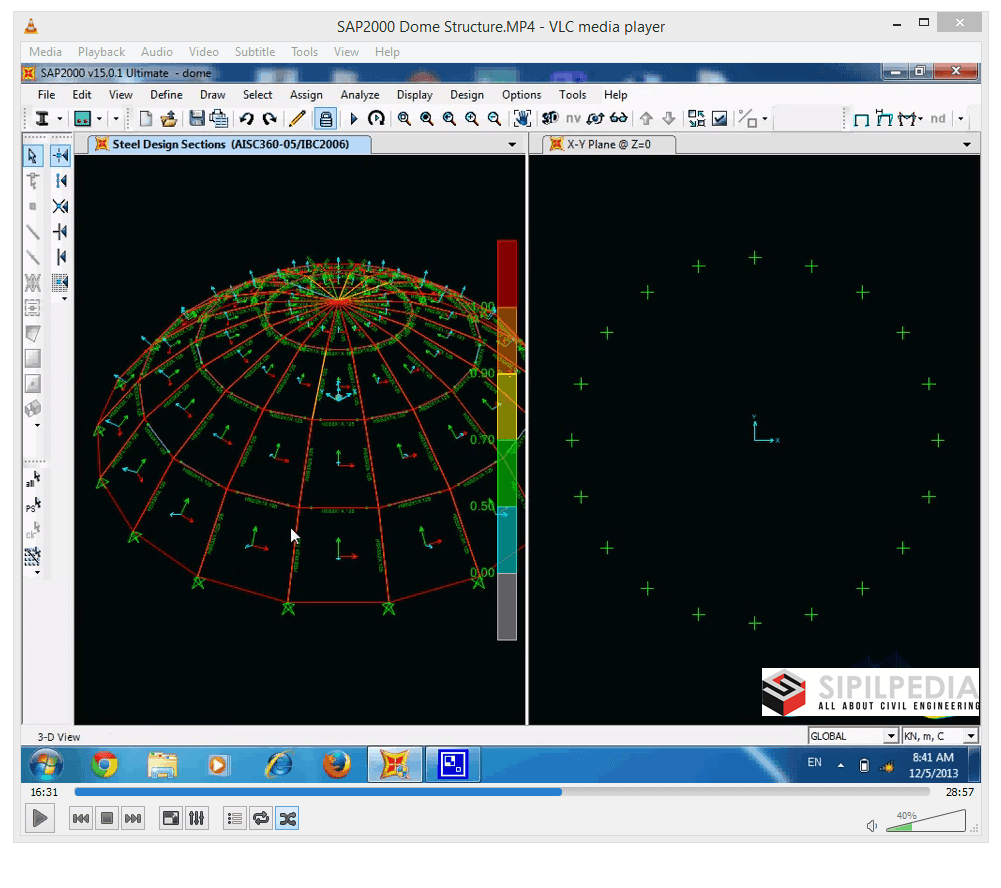Image resolution: width=1001 pixels, height=888 pixels.
Task: Select the Pan hand tool
Action: coord(523,119)
